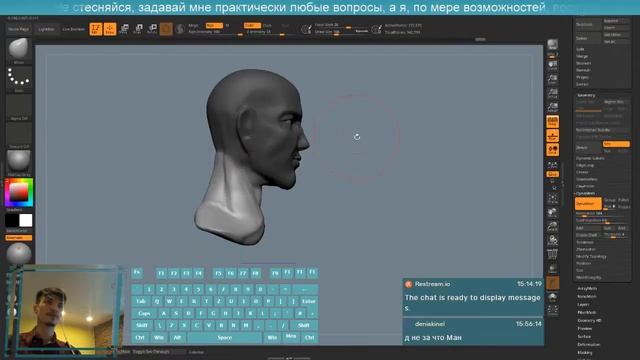Open the Stroke type picker with dots
This screenshot has width=640, height=360.
click(19, 79)
